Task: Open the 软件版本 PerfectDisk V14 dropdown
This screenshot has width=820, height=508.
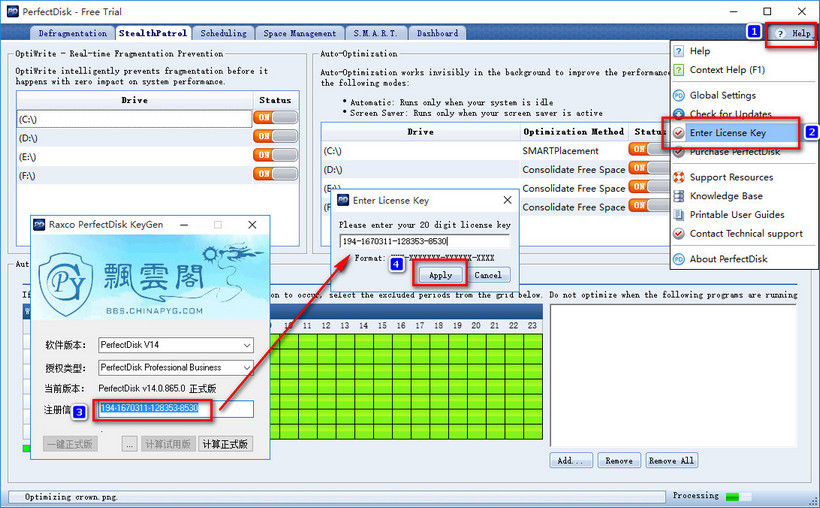Action: point(176,345)
